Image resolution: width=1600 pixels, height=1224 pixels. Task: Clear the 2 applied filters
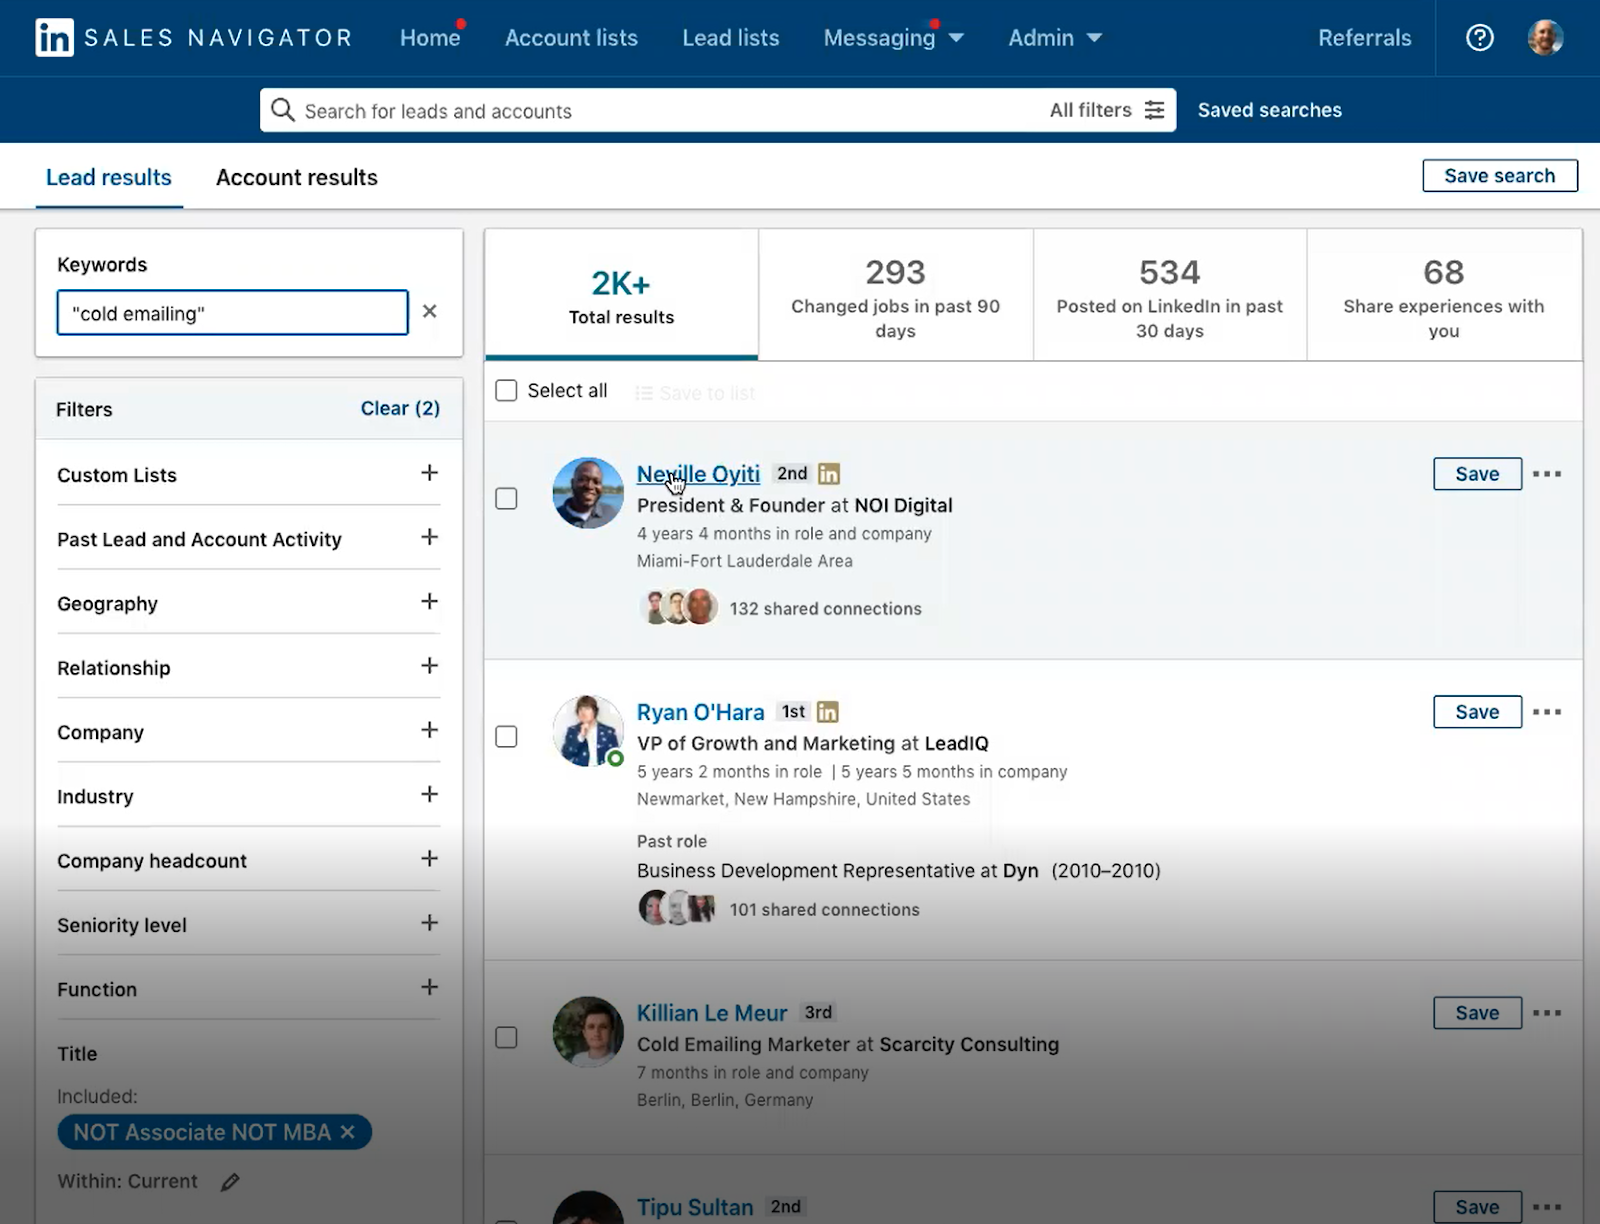[400, 408]
